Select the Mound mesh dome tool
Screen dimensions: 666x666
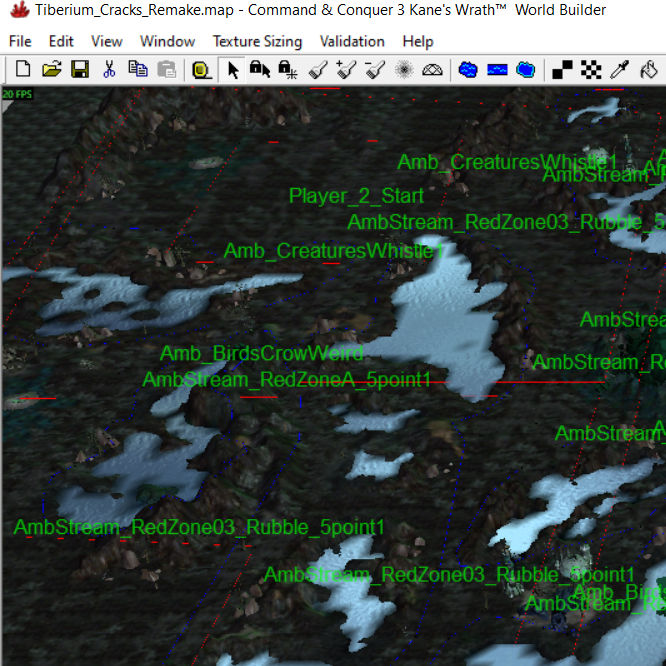click(432, 69)
